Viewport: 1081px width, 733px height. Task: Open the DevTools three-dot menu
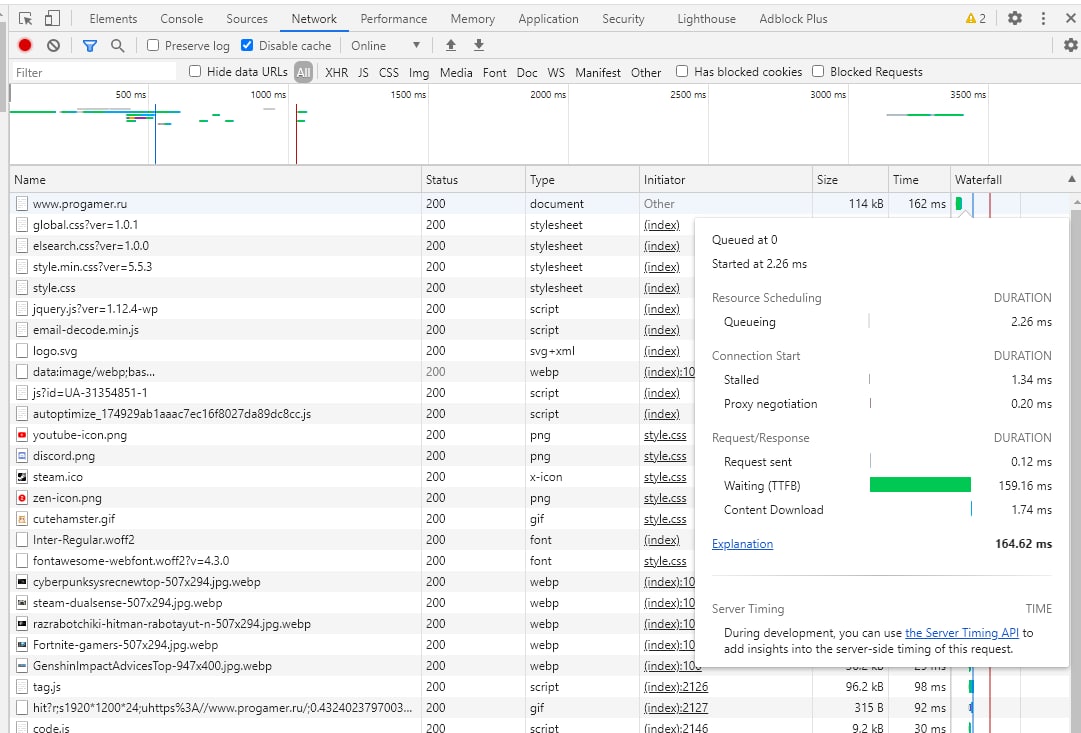(1043, 18)
